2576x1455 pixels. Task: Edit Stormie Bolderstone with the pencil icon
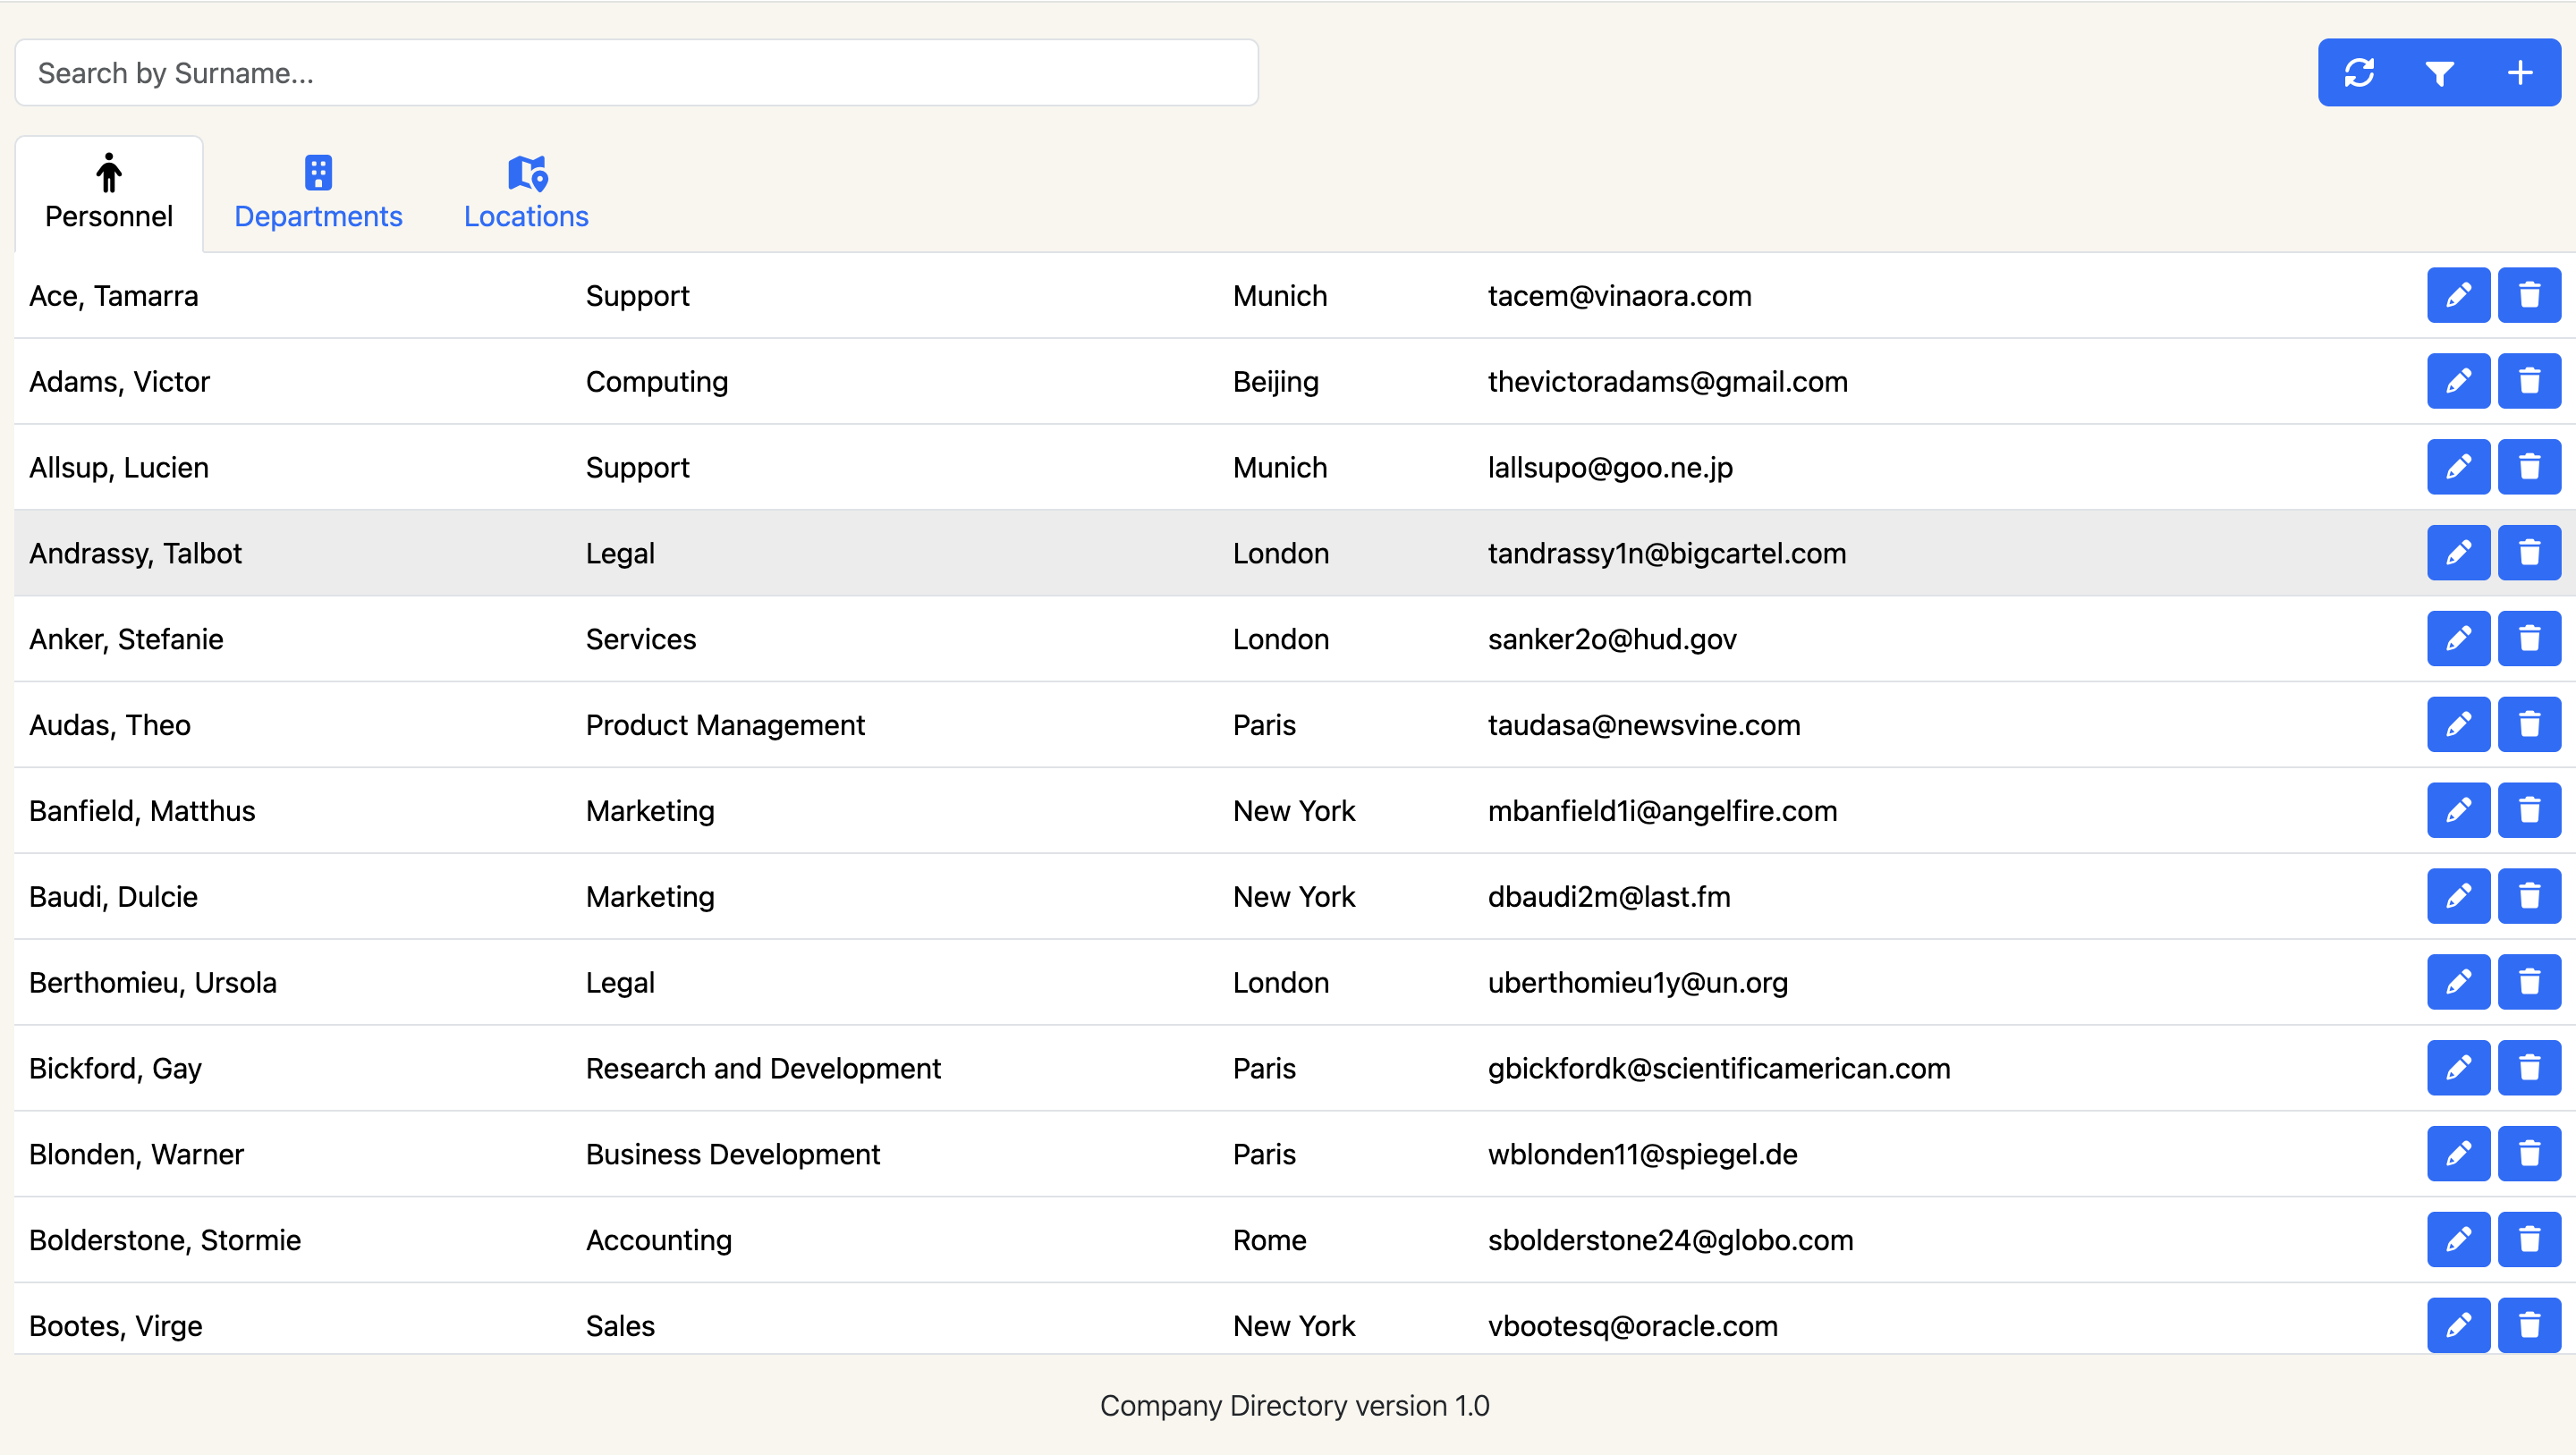pyautogui.click(x=2459, y=1240)
